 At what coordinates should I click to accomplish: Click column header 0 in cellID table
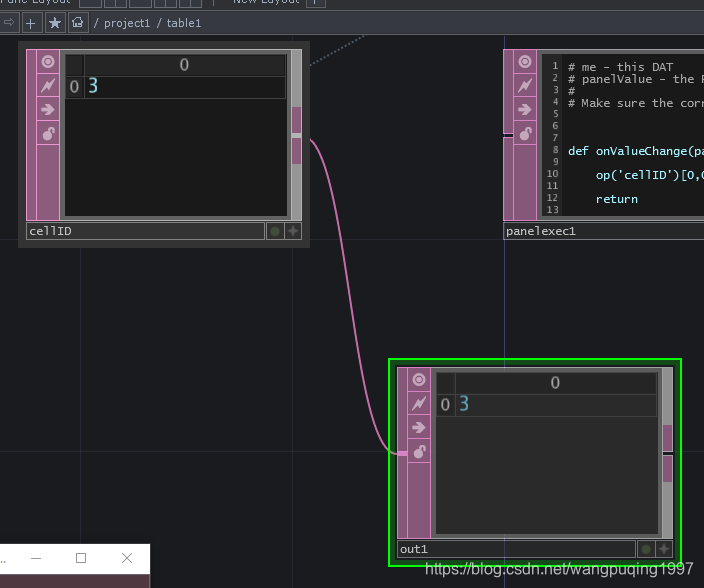click(185, 65)
